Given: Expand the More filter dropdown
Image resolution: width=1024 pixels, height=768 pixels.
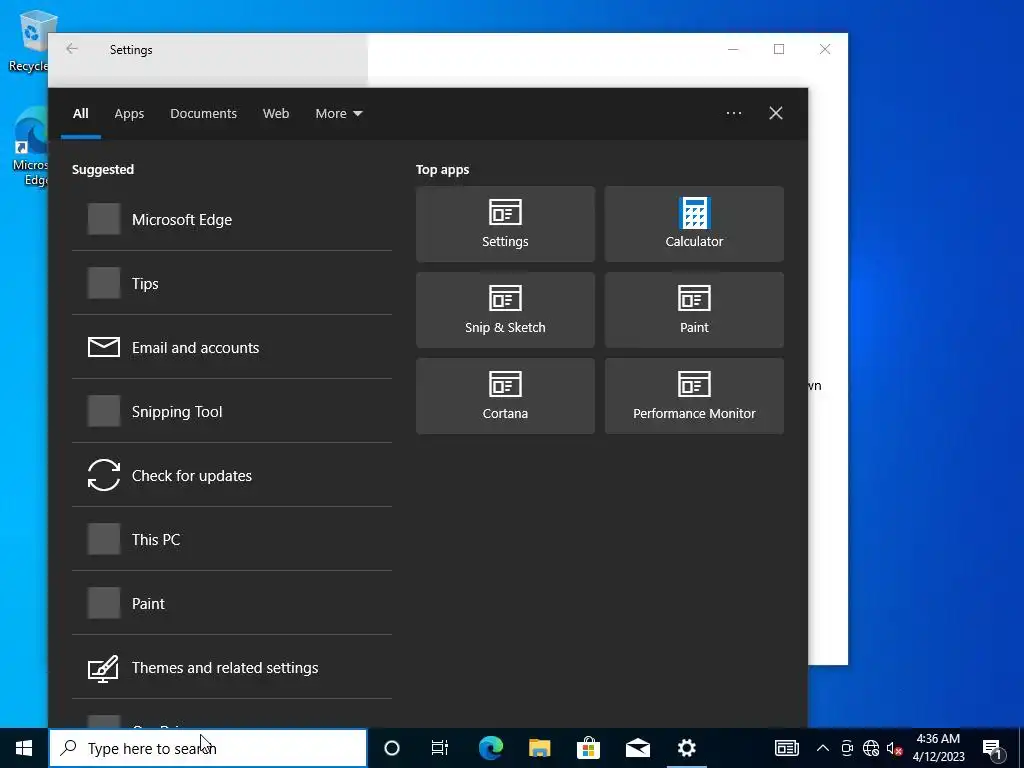Looking at the screenshot, I should 338,114.
